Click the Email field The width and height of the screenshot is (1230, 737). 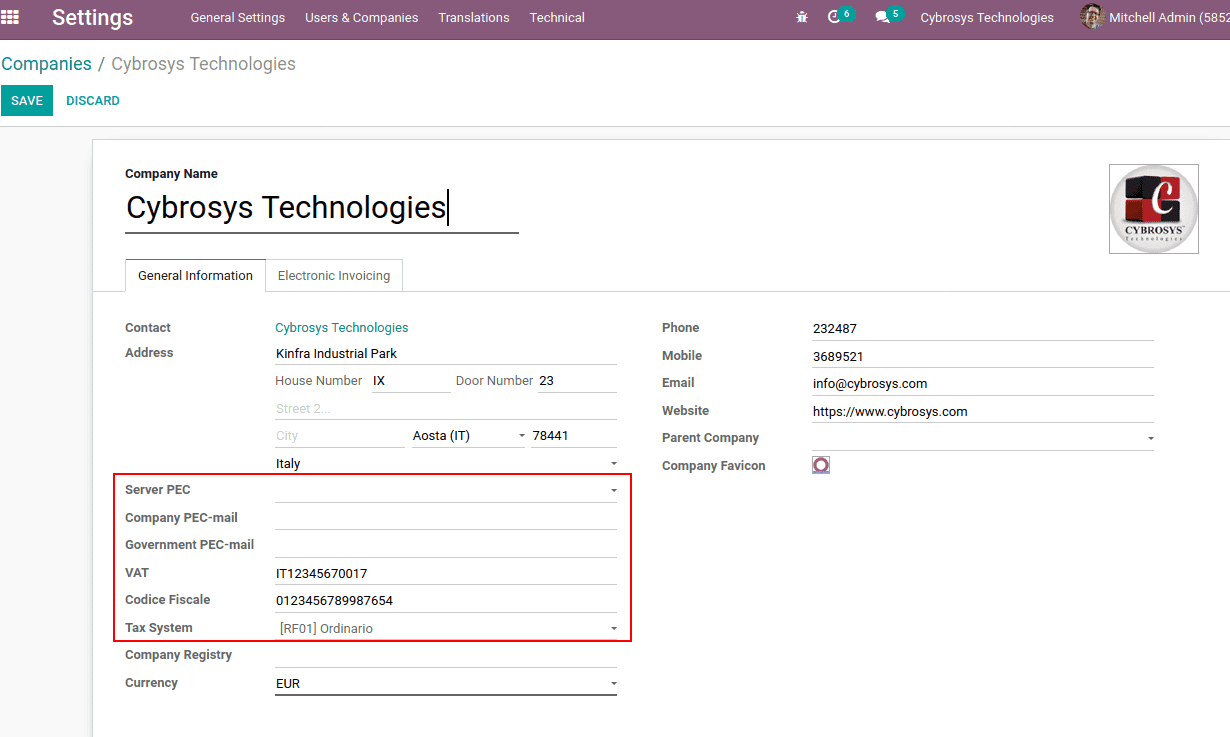pyautogui.click(x=983, y=384)
